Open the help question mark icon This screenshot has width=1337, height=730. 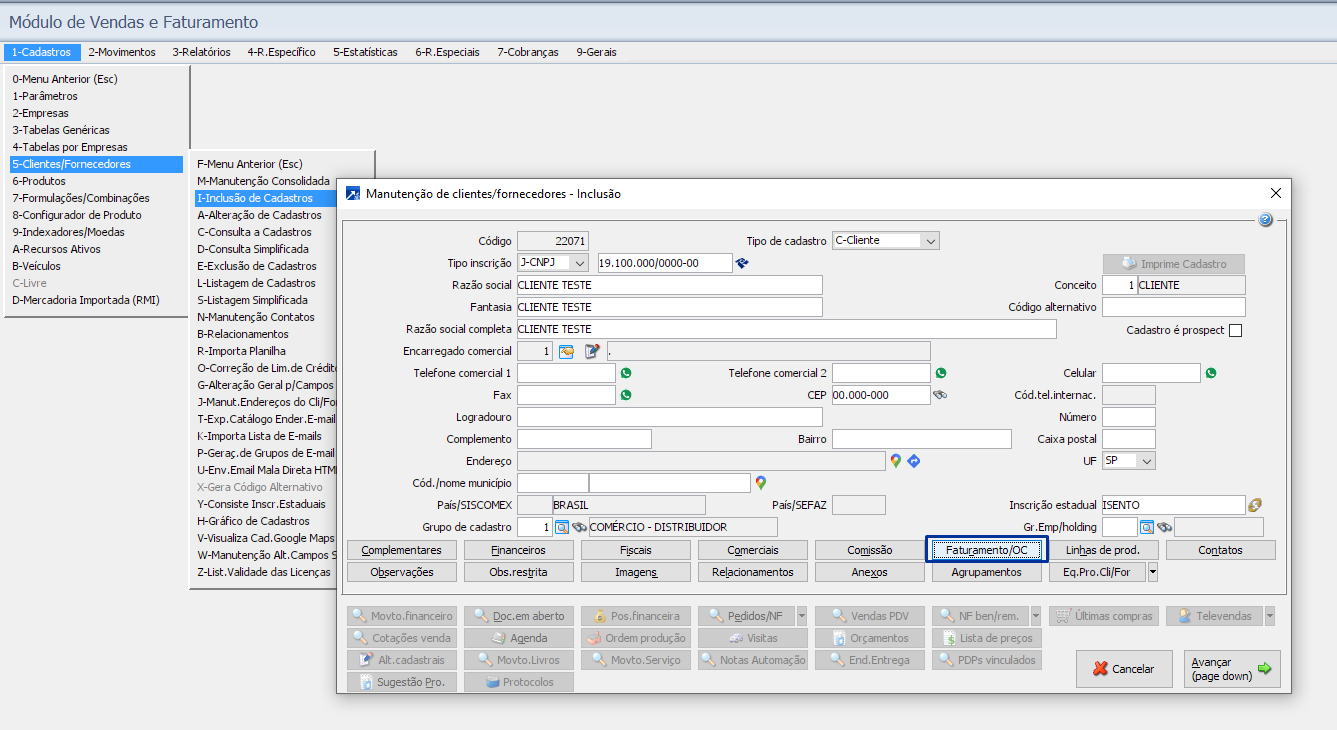[1265, 220]
